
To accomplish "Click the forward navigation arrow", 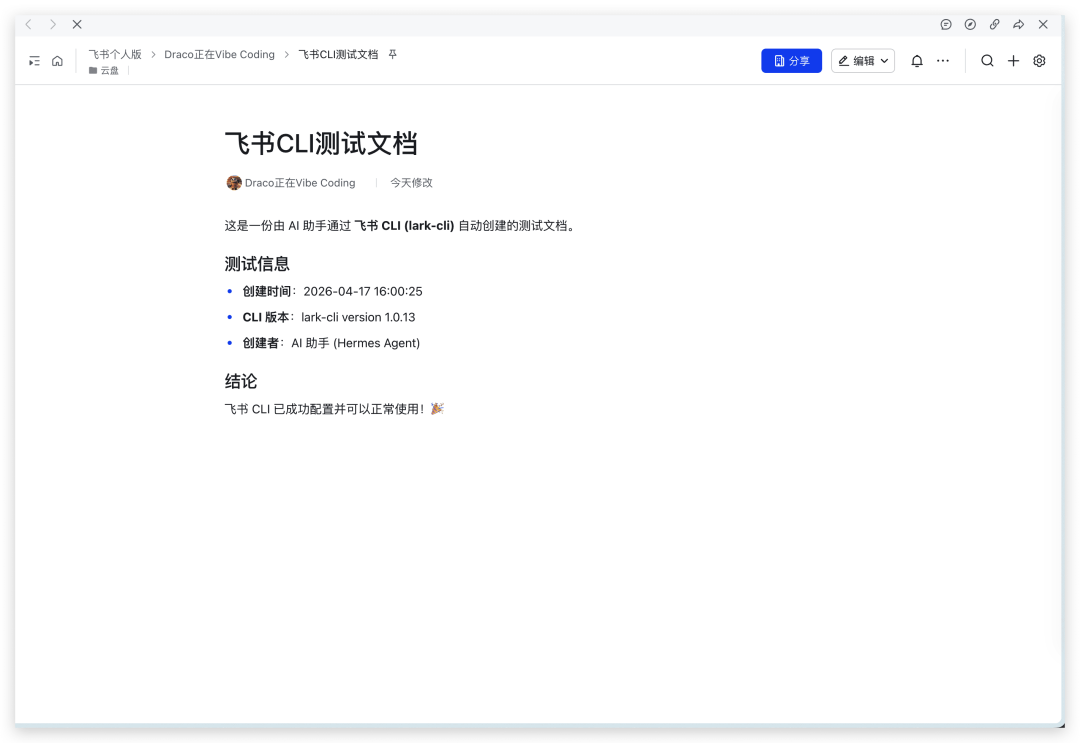I will click(53, 24).
